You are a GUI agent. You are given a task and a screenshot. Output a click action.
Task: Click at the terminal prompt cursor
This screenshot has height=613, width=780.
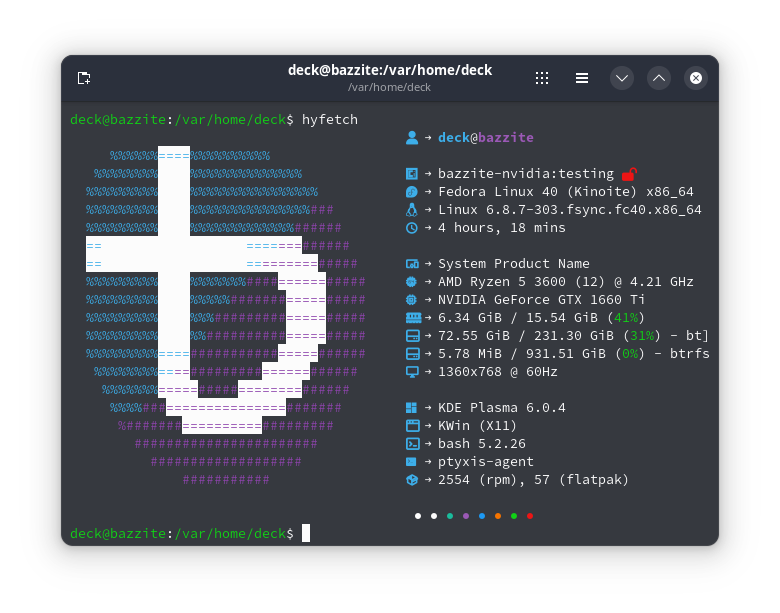point(306,533)
